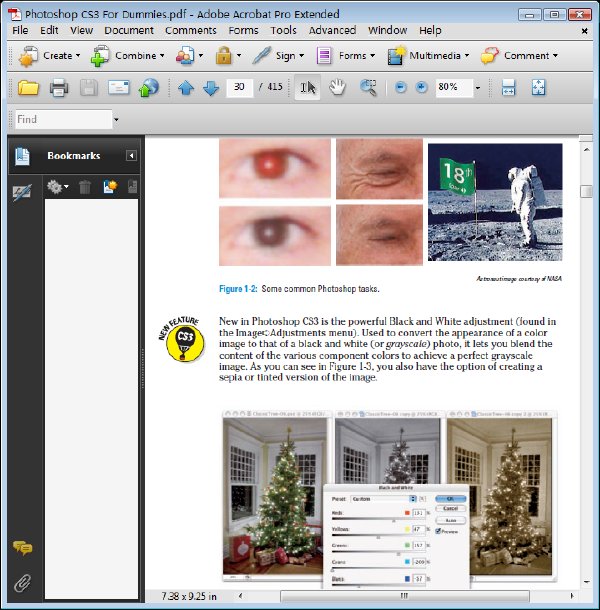Open the Comments menu
The width and height of the screenshot is (600, 610).
tap(191, 30)
